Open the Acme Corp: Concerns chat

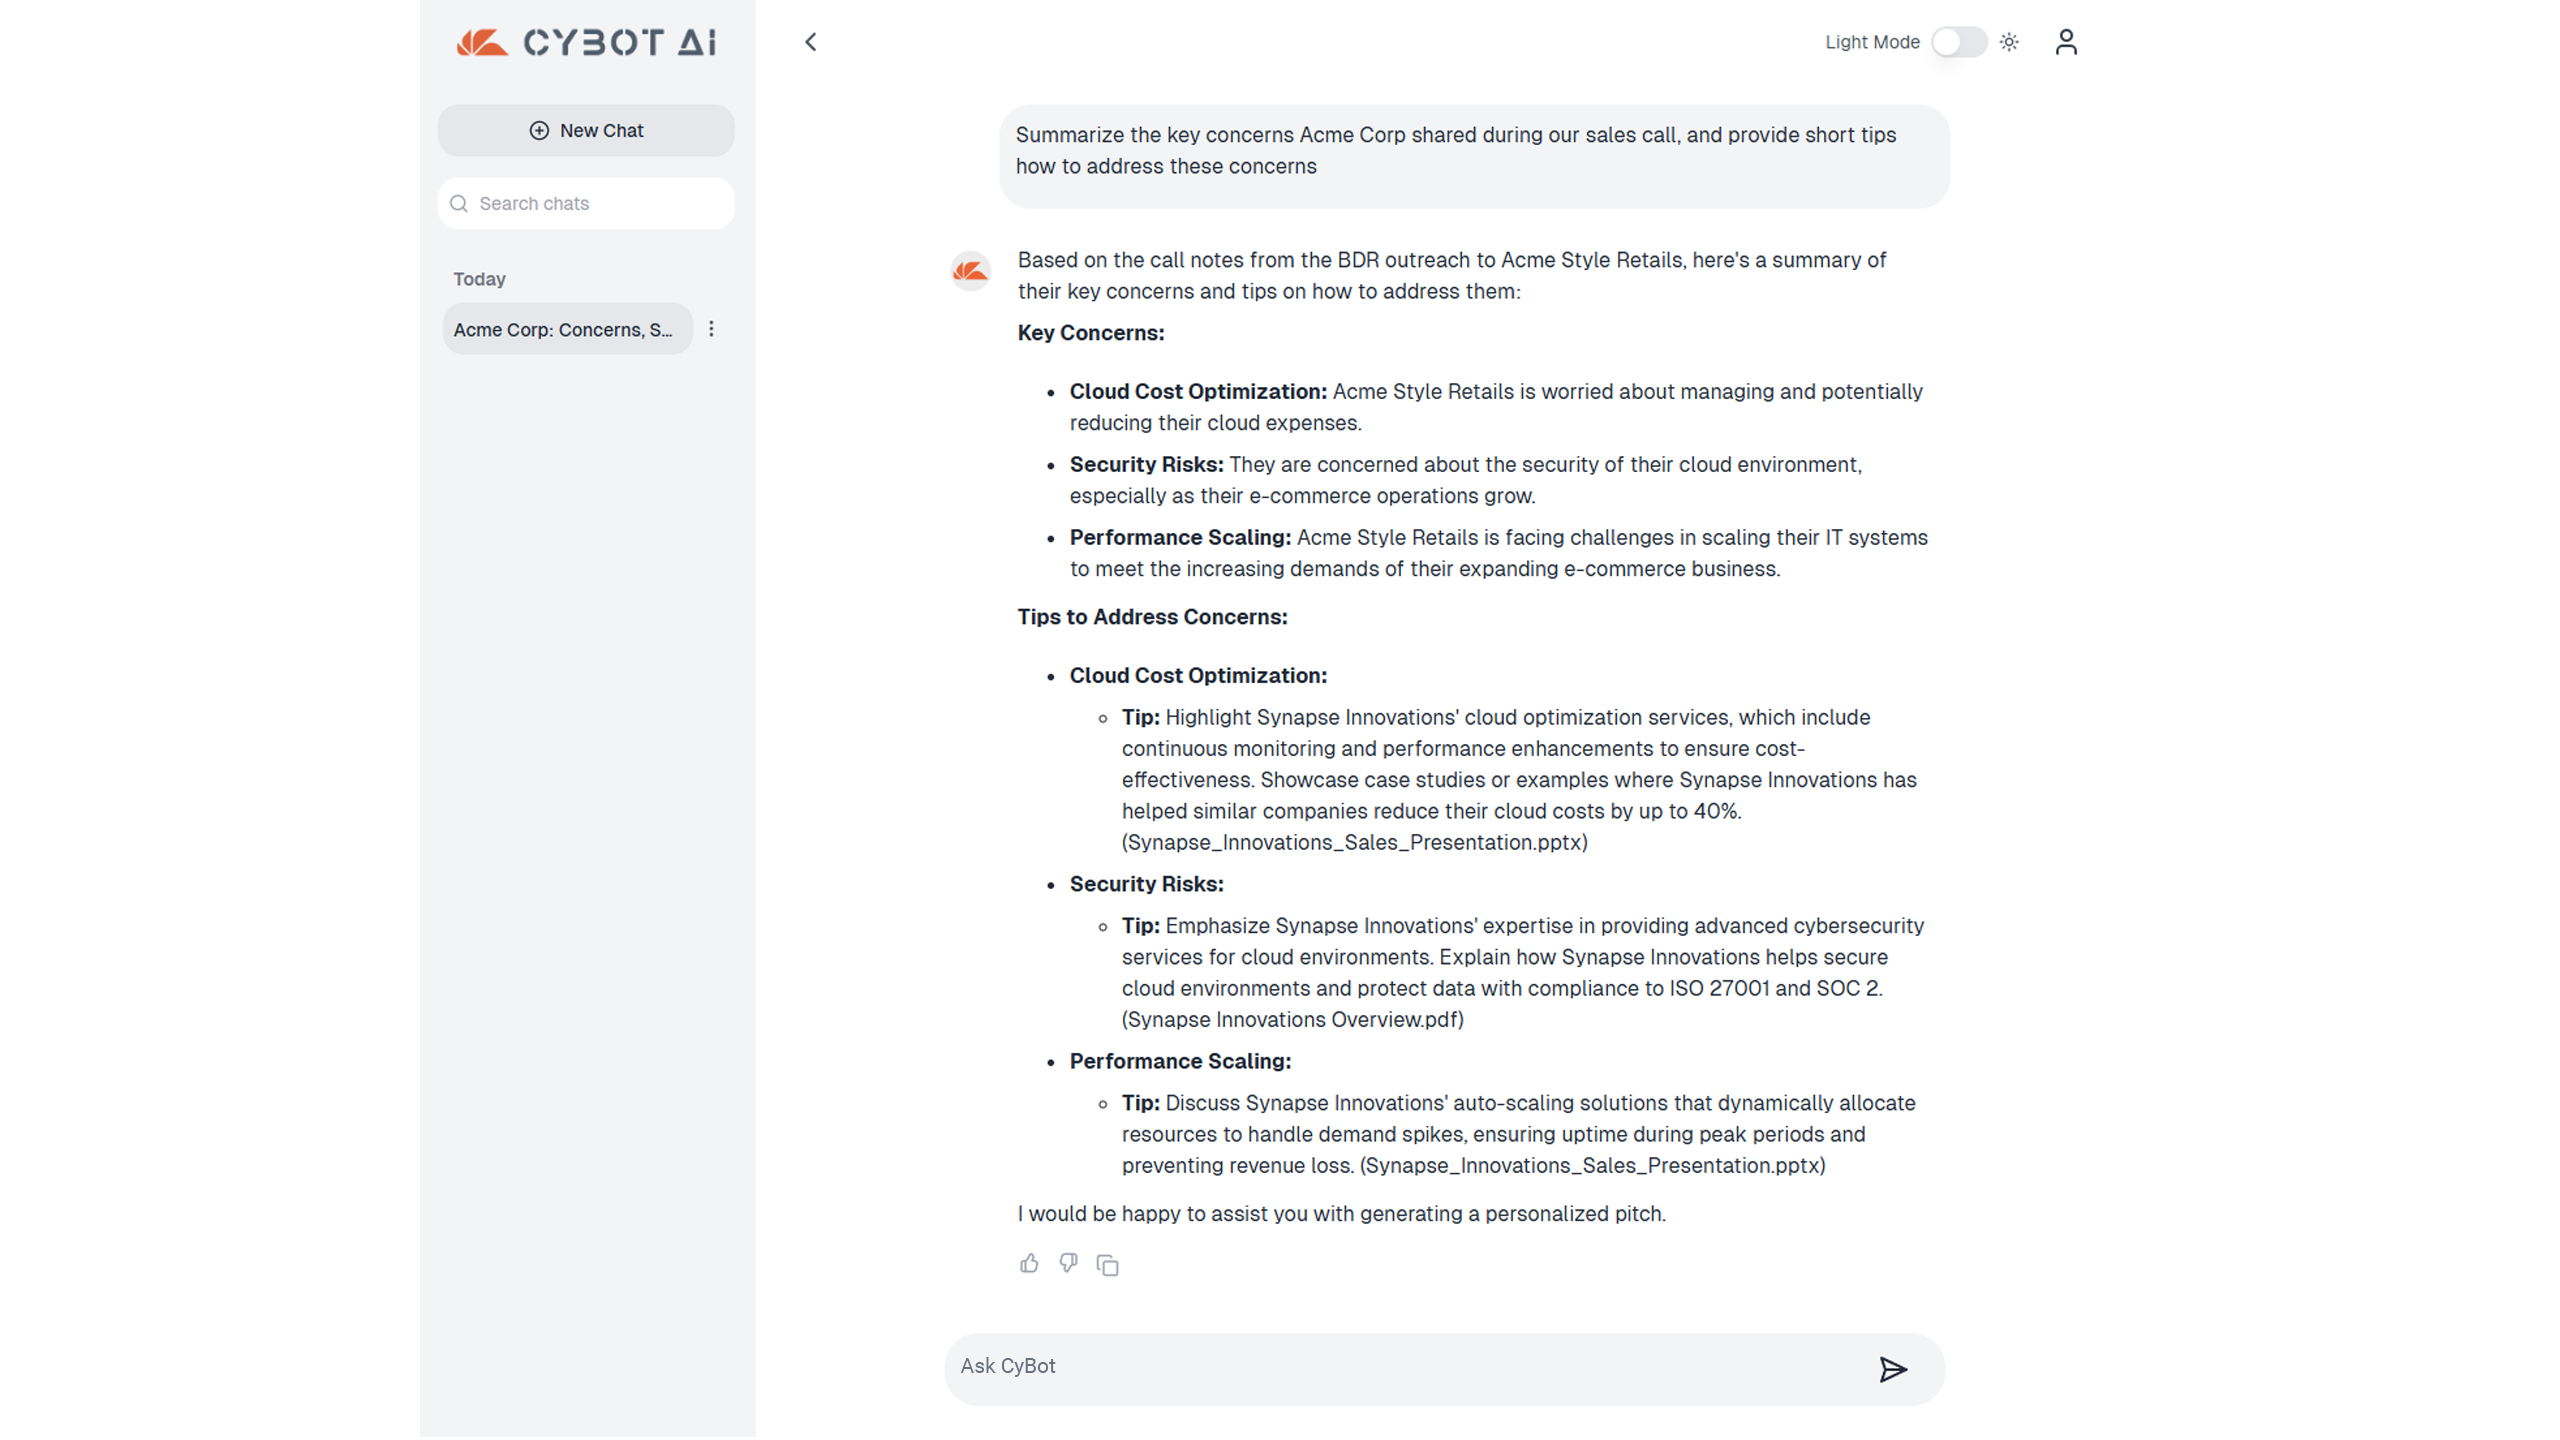tap(567, 329)
